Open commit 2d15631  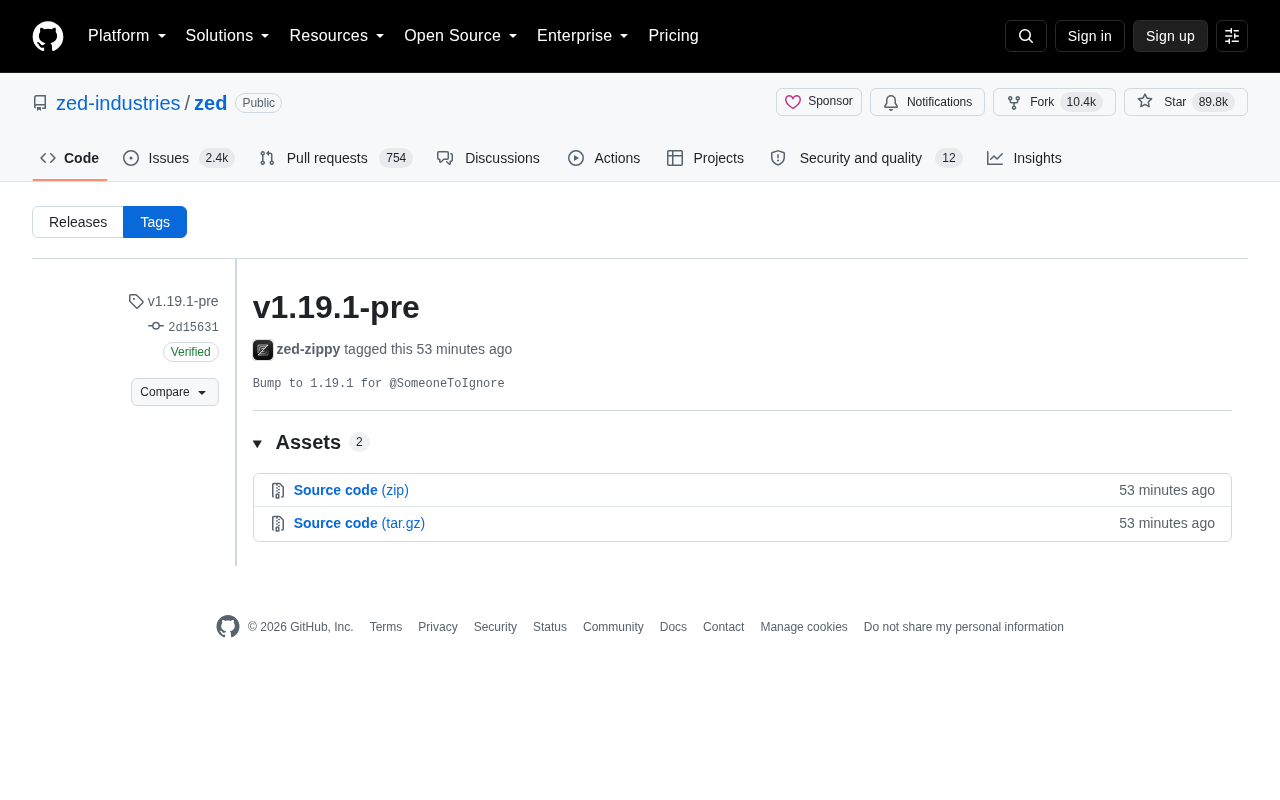(x=193, y=327)
